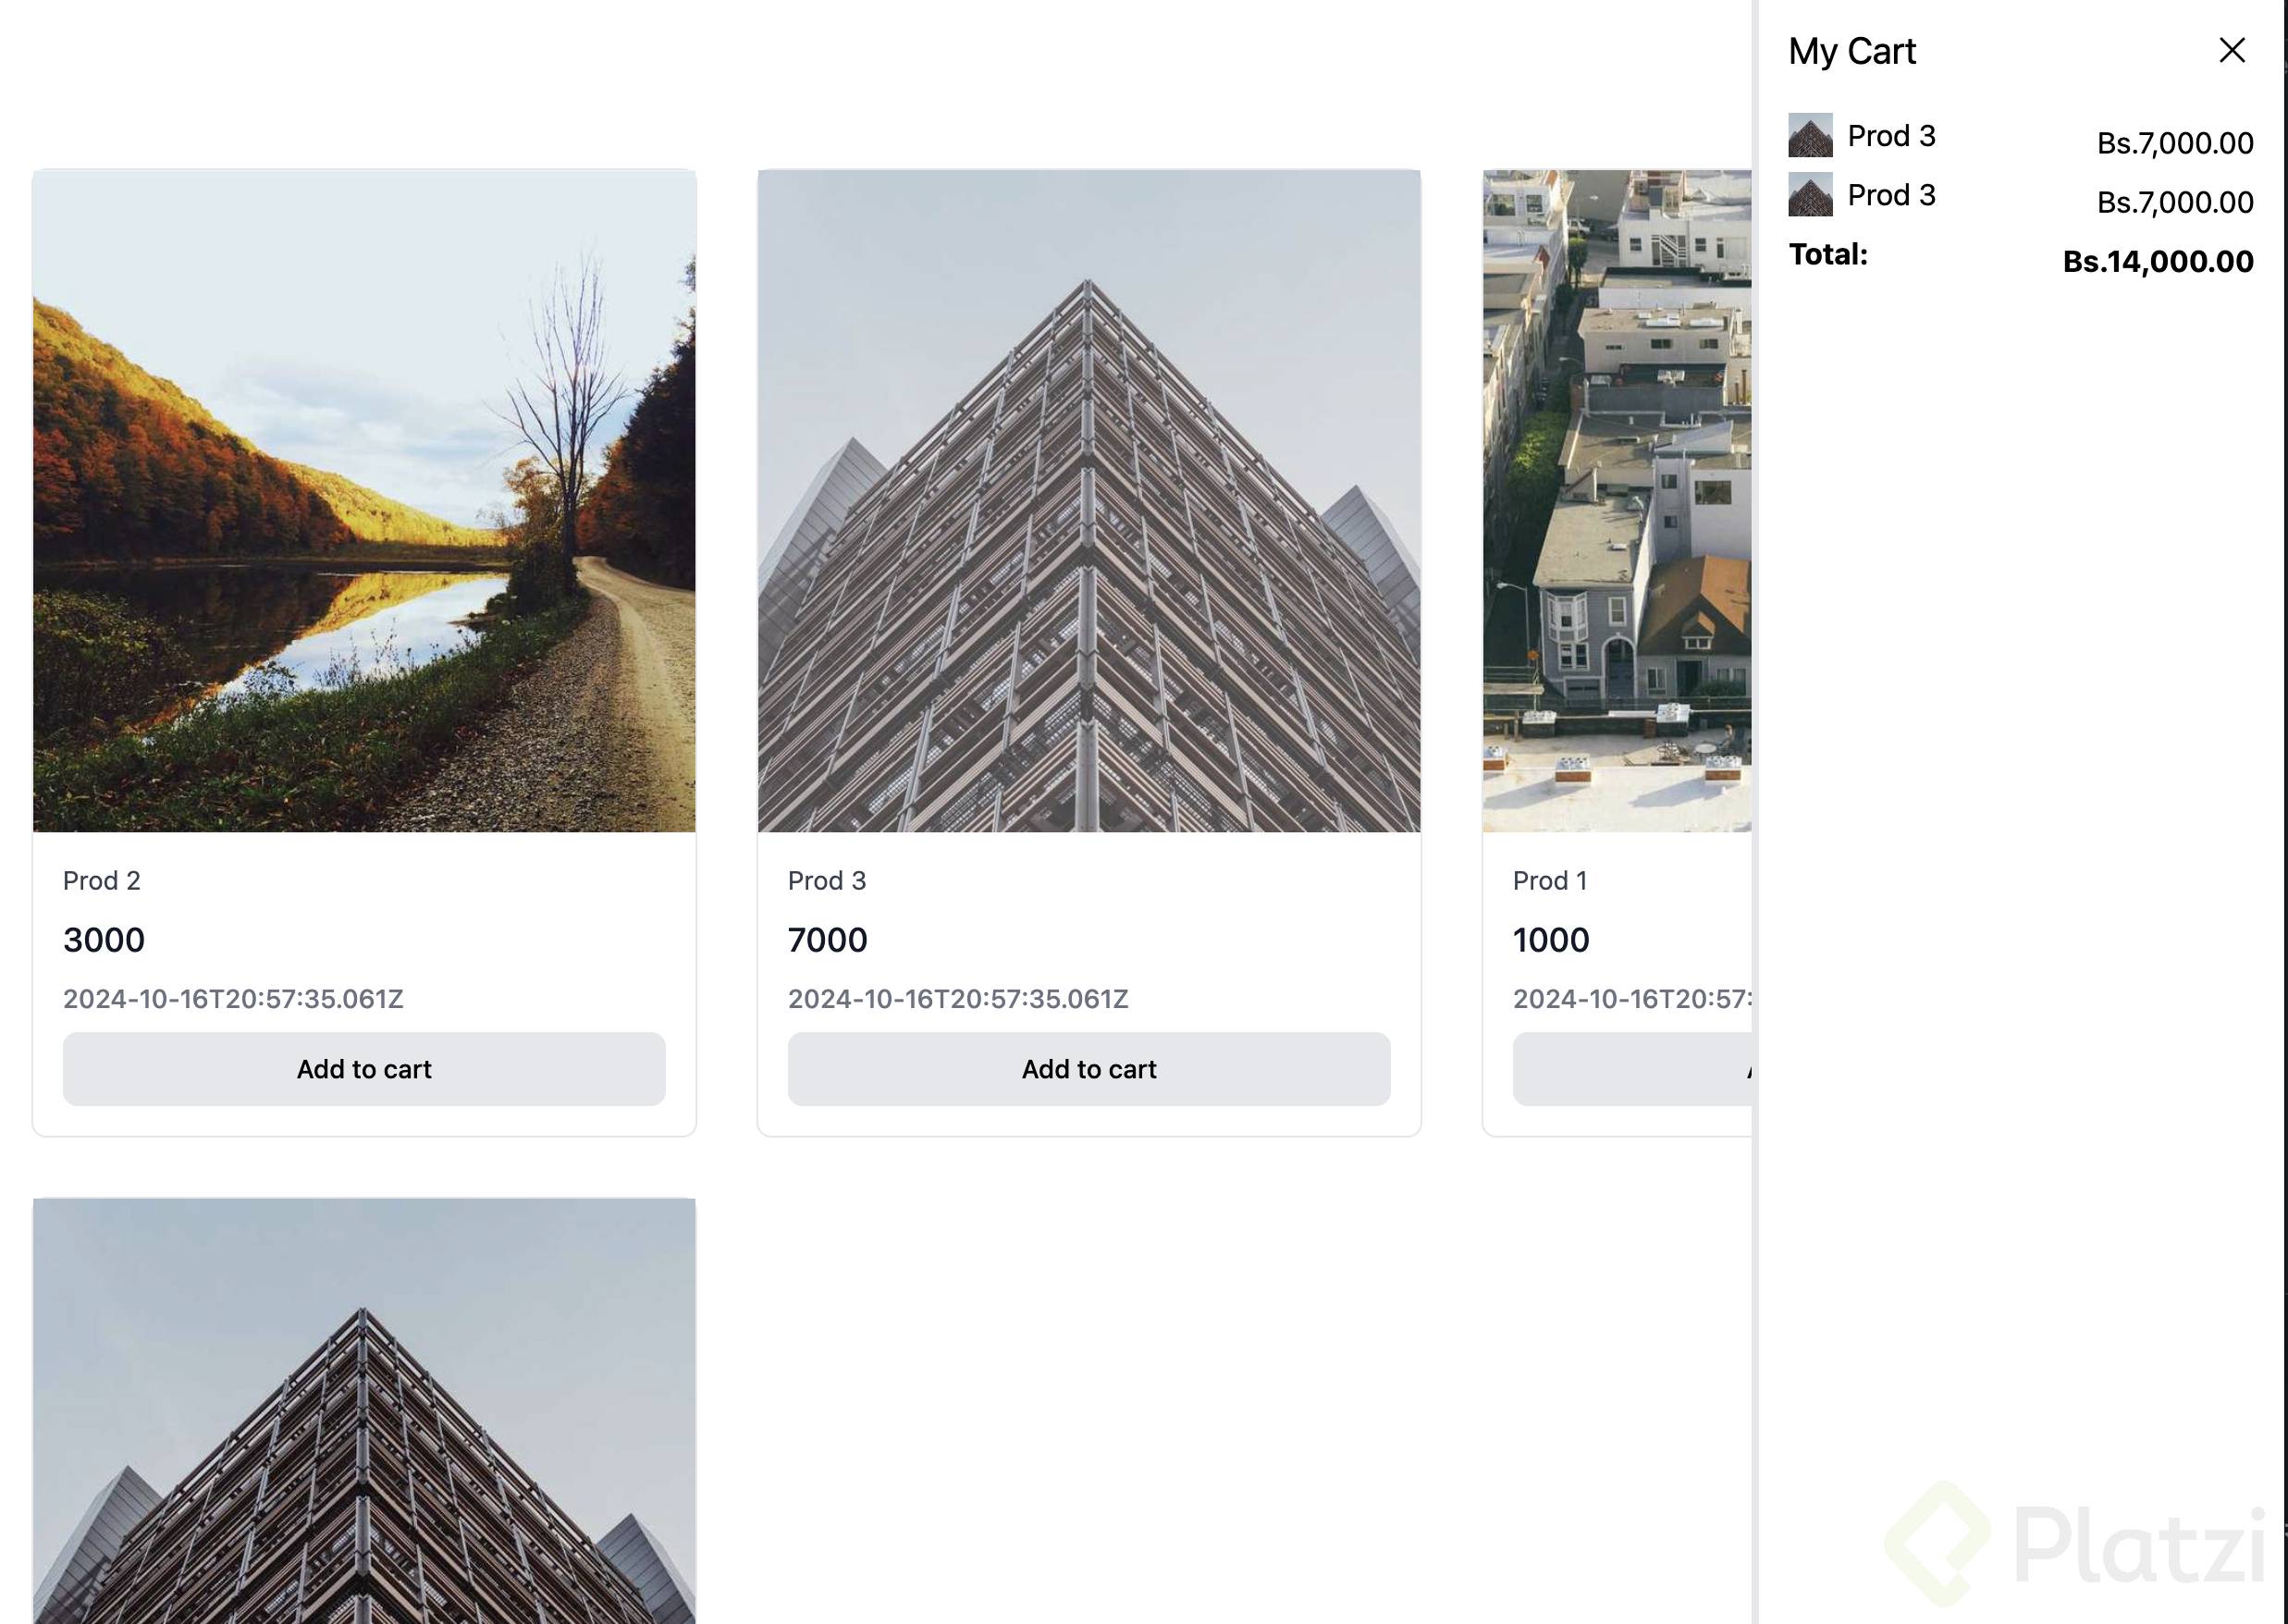The width and height of the screenshot is (2288, 1624).
Task: Open the Prod 2 lake landscape image
Action: pyautogui.click(x=364, y=501)
